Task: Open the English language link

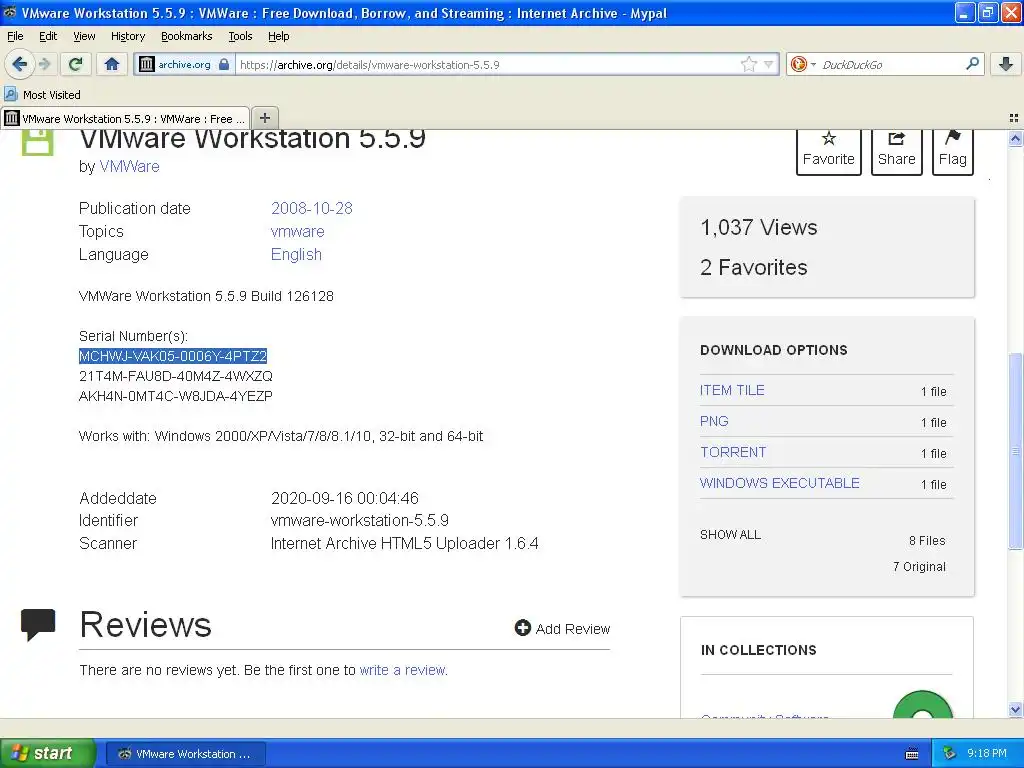Action: pos(296,255)
